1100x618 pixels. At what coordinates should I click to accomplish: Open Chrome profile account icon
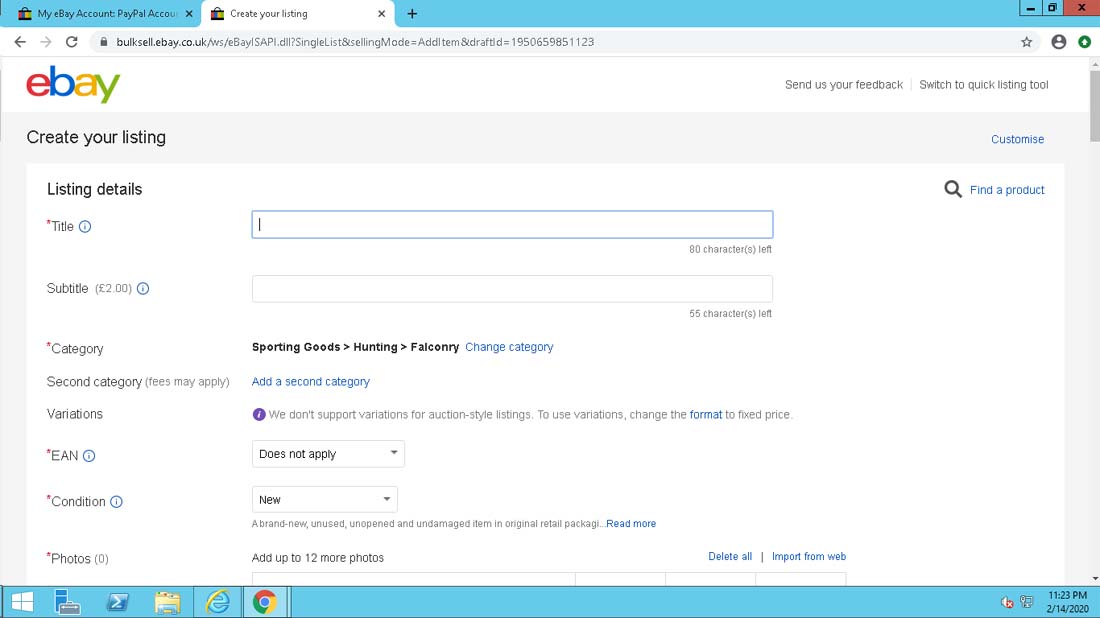coord(1059,42)
